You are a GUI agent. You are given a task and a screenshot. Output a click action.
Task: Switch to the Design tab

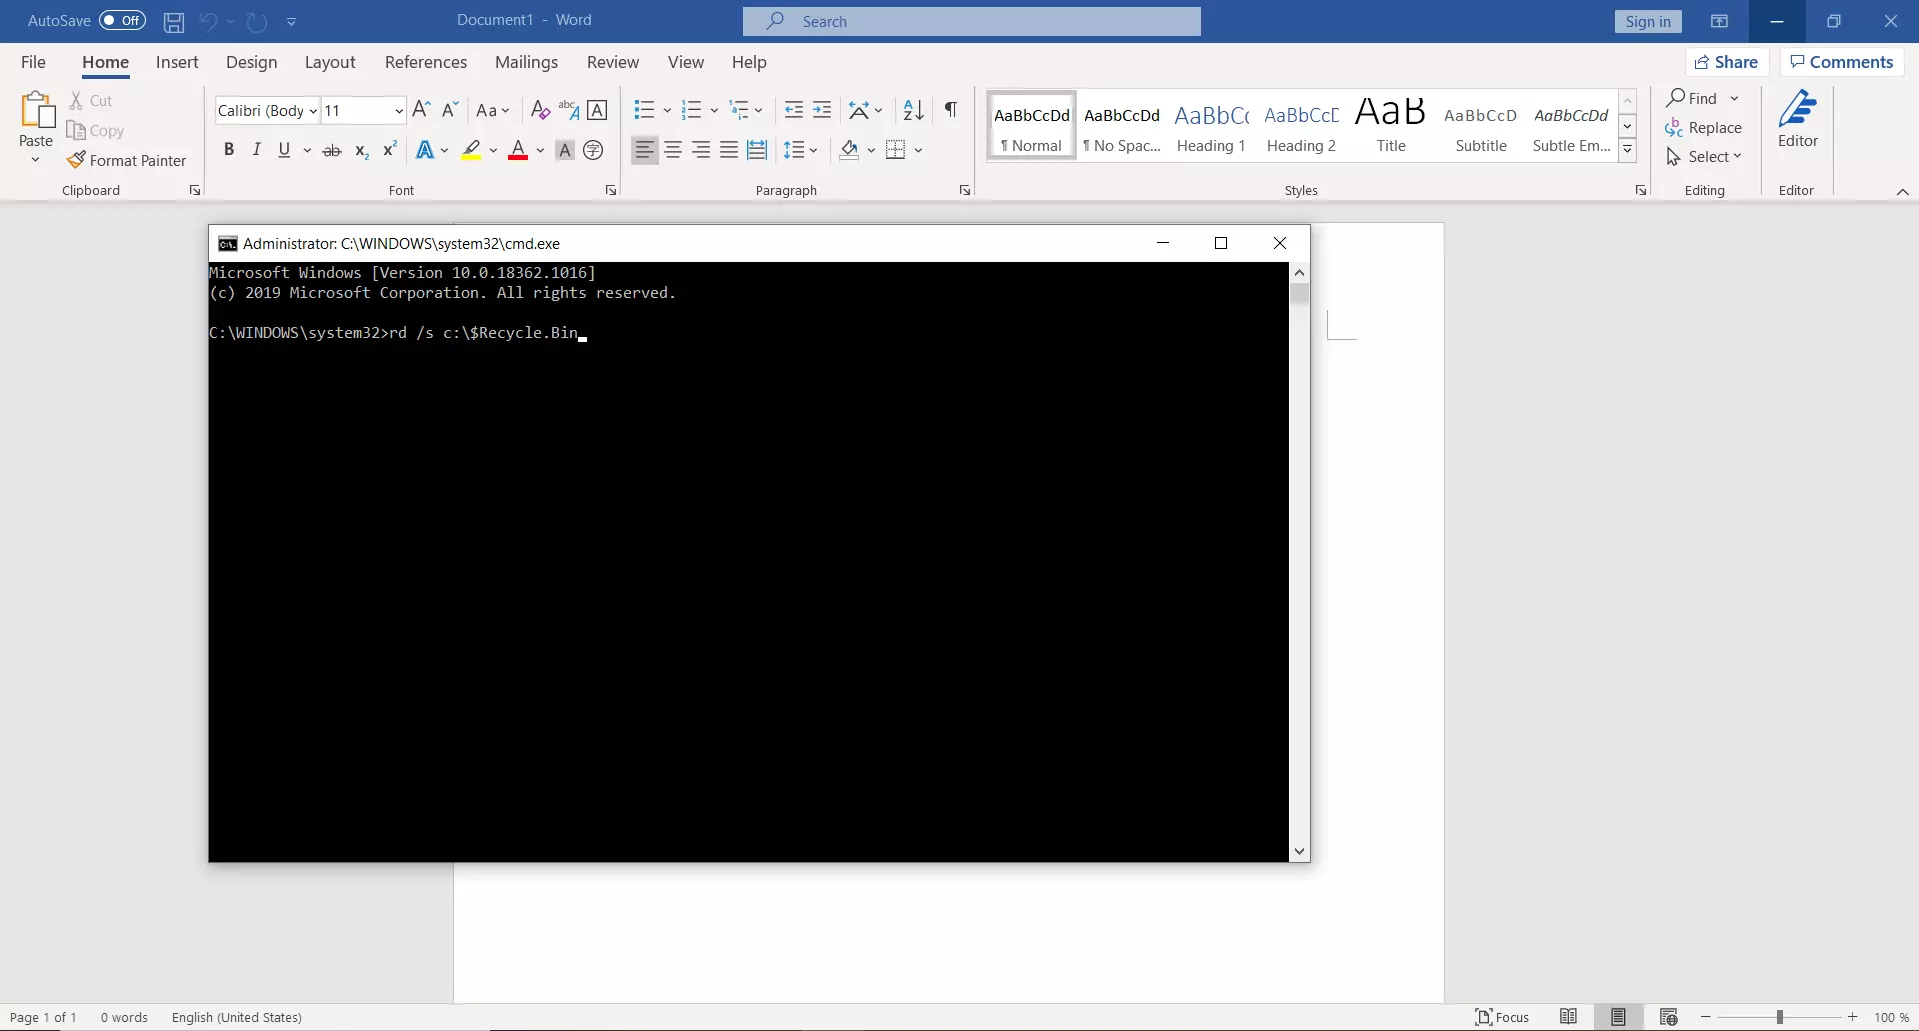coord(251,62)
